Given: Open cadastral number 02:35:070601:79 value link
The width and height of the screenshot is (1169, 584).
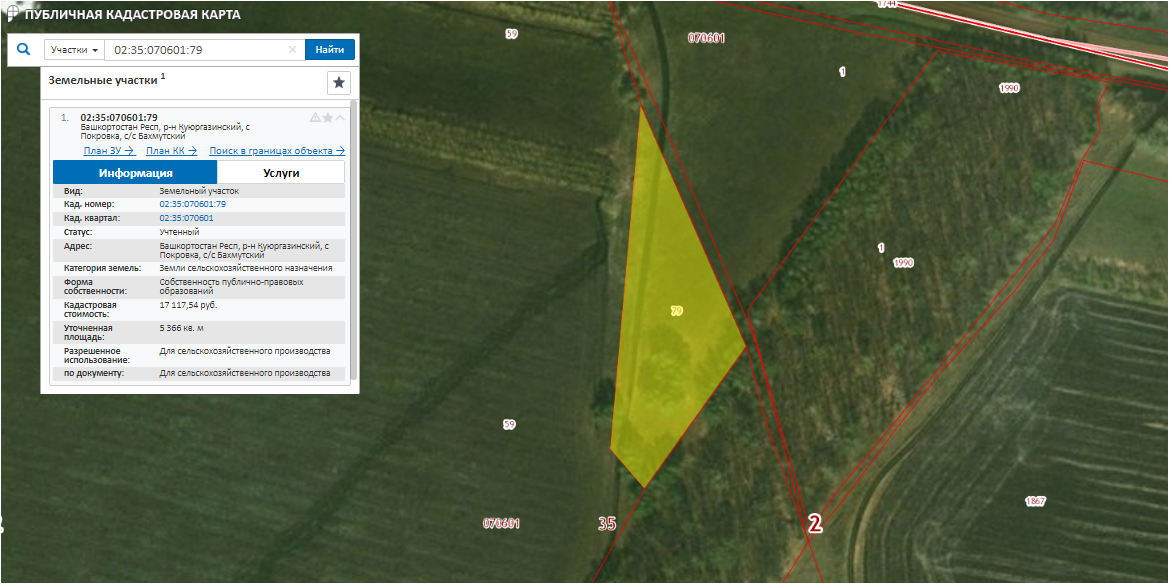Looking at the screenshot, I should coord(192,204).
